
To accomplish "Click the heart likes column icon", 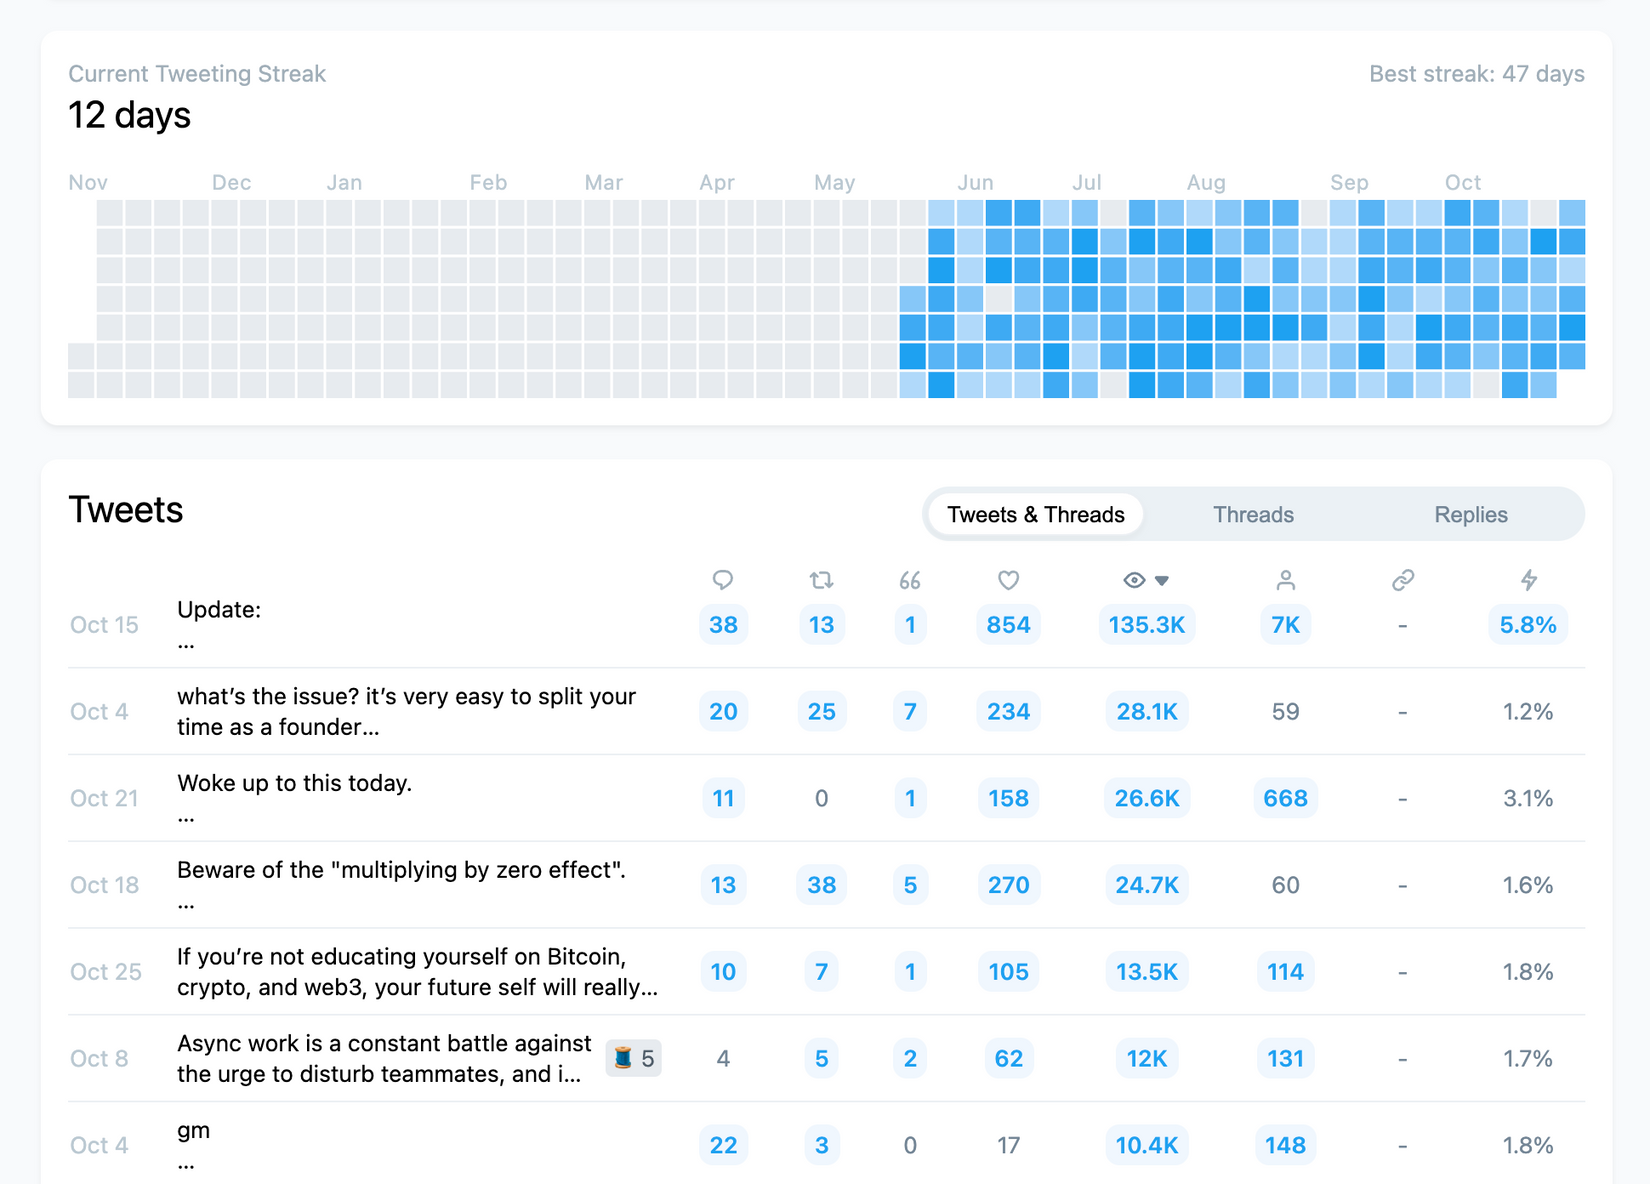I will (1008, 580).
